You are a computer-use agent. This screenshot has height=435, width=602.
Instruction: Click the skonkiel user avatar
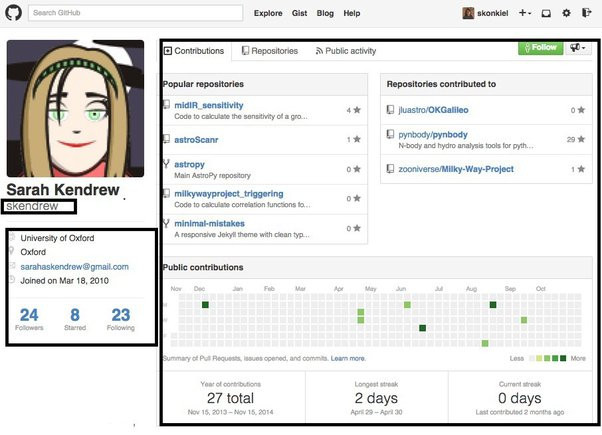point(468,14)
